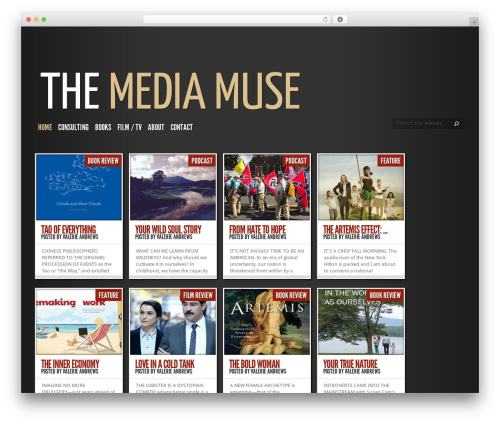The height and width of the screenshot is (423, 500).
Task: Open Love in a Cold Tank title
Action: 165,364
